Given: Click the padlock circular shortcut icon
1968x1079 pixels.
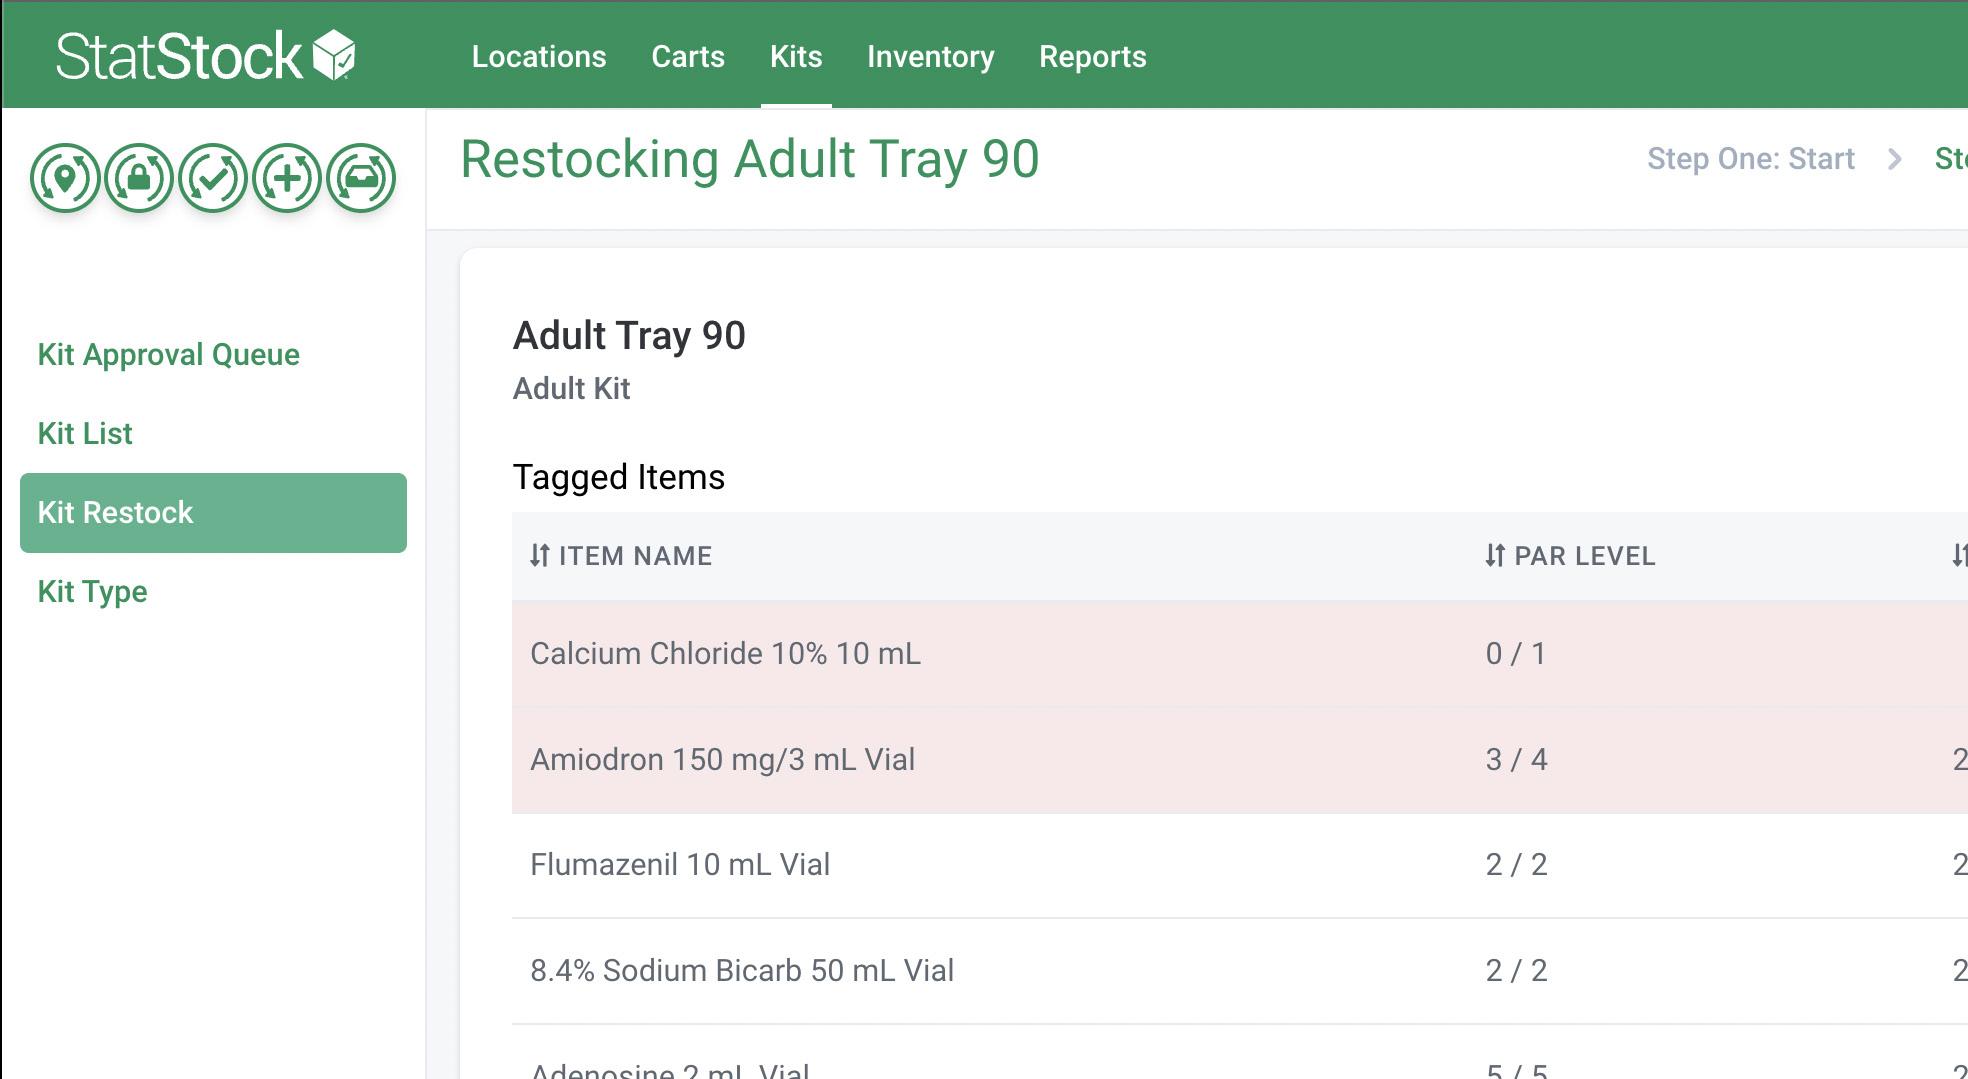Looking at the screenshot, I should 139,178.
